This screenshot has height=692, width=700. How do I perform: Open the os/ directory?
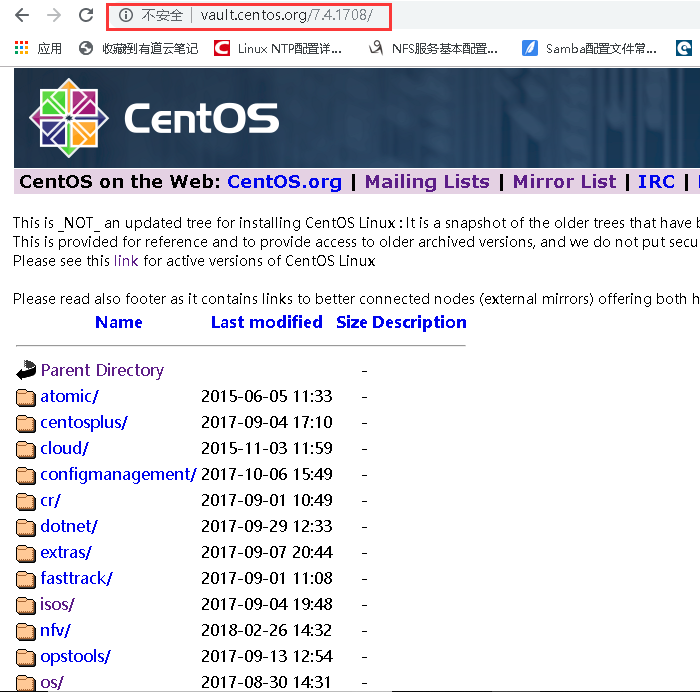tap(52, 683)
